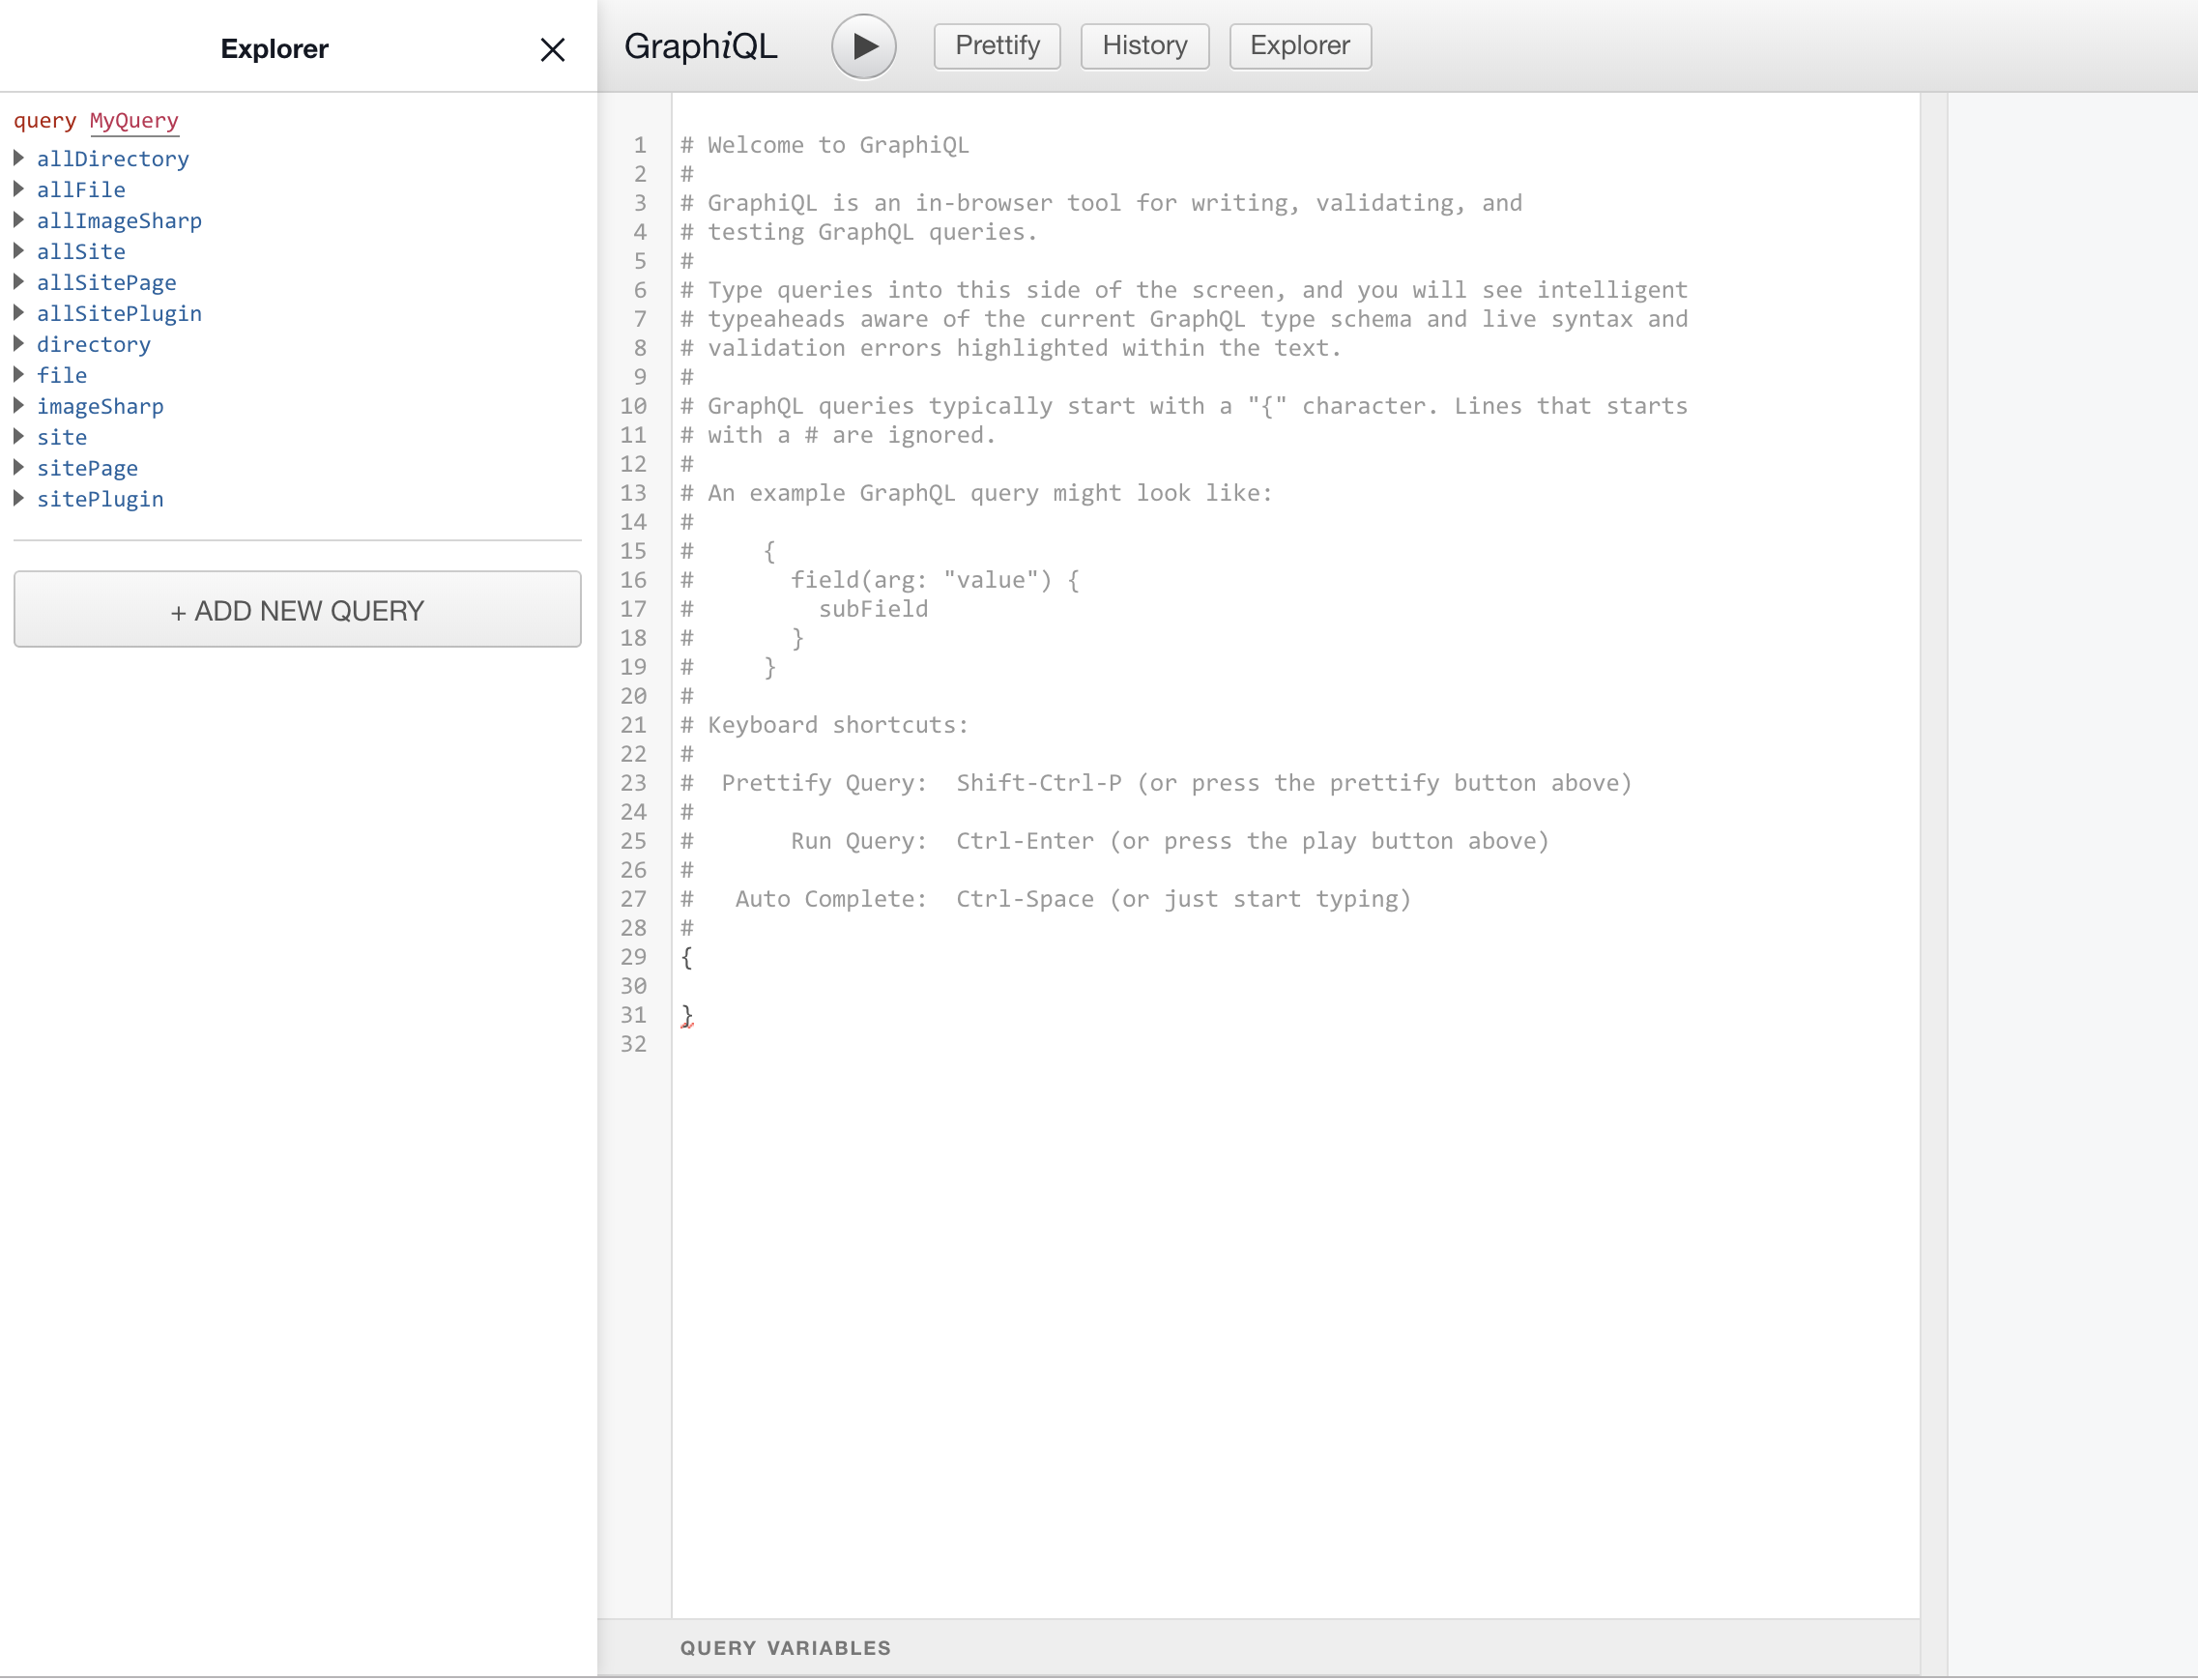Click the Explorer panel heading

(274, 49)
